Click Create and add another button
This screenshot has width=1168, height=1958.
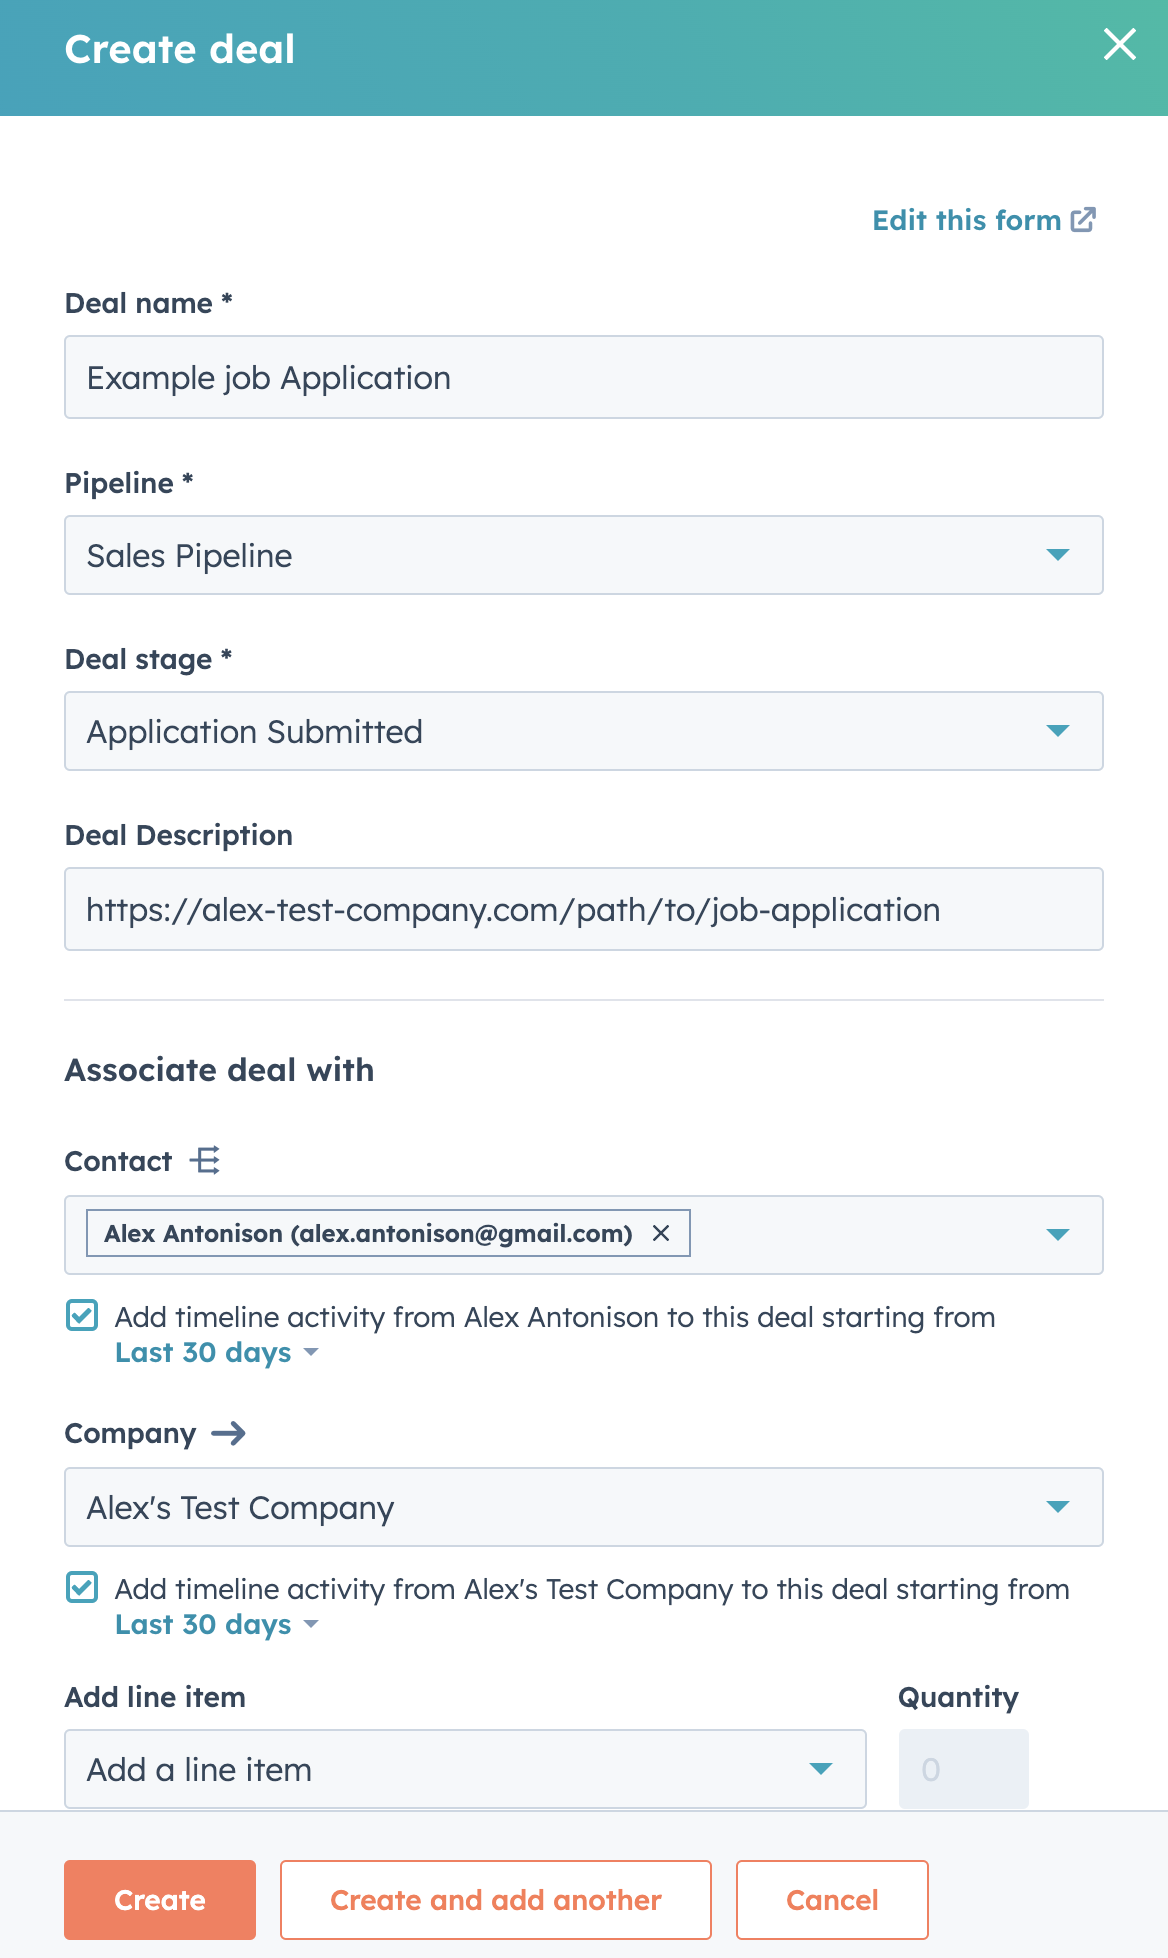496,1900
